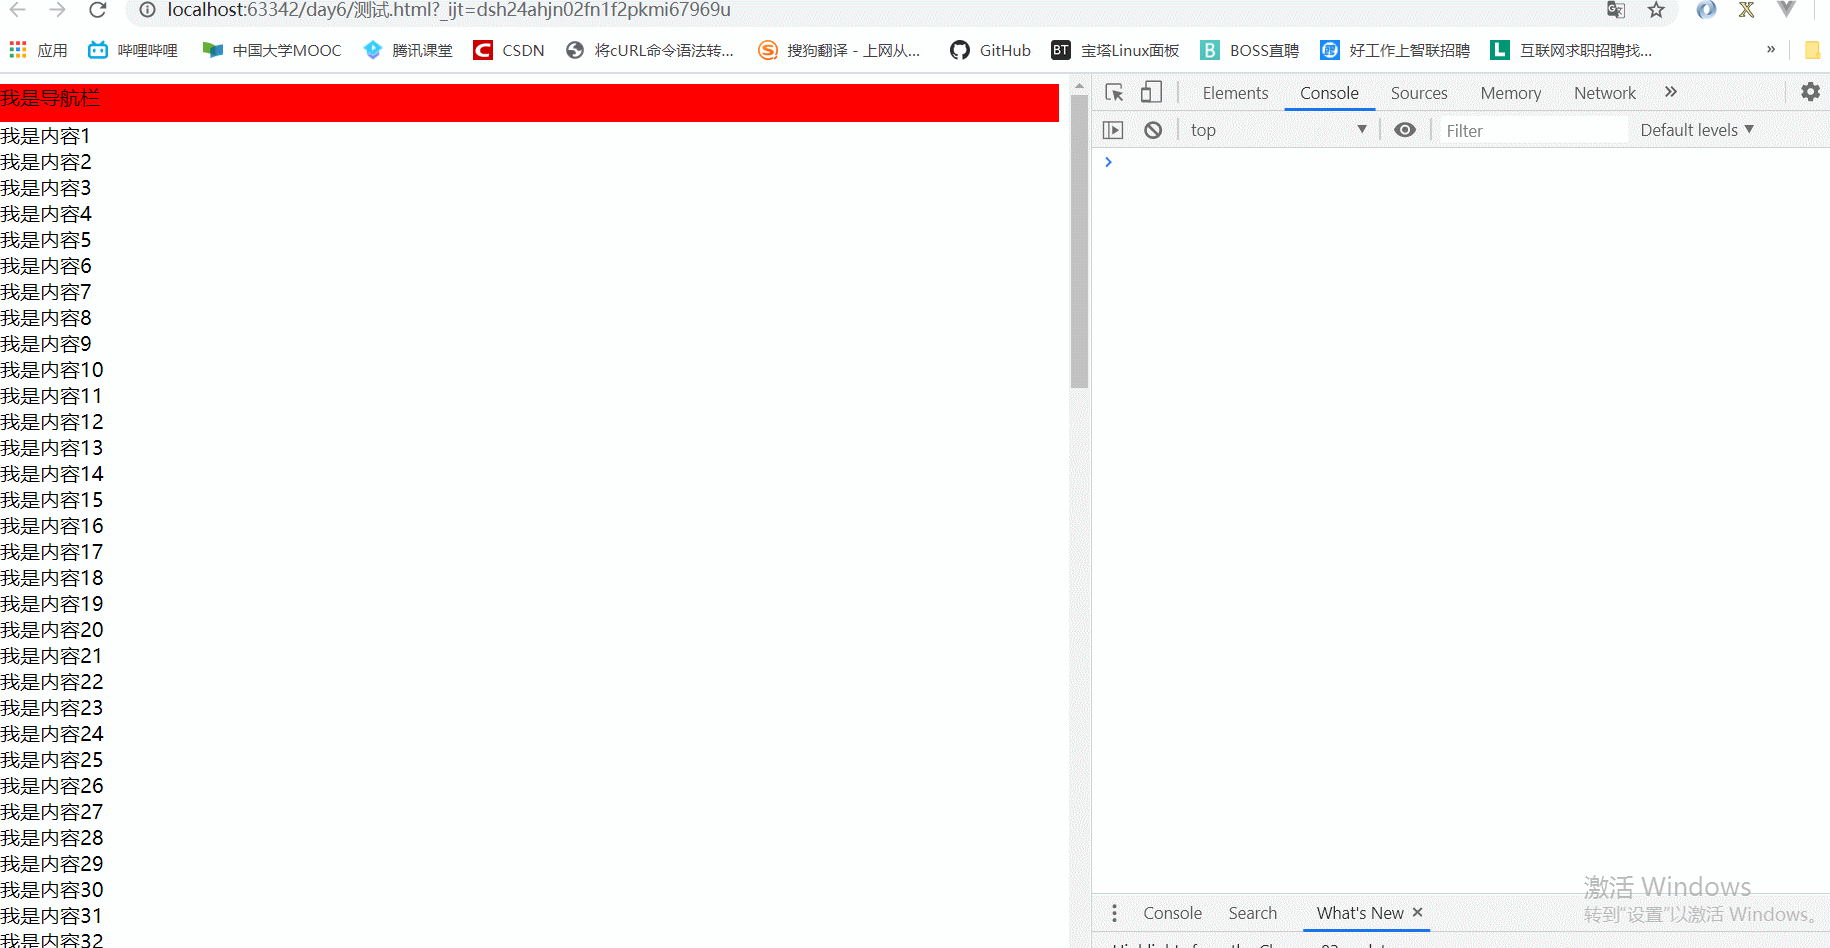Switch to the Memory tab
Screen dimensions: 1830x948
point(1510,93)
